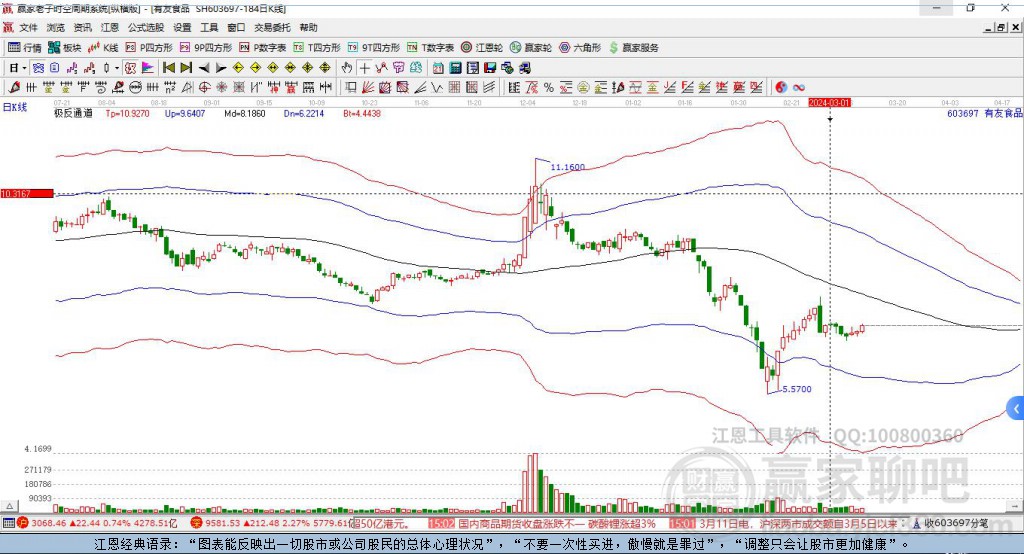Screen dimensions: 1024x554
Task: Jump to the first bar icon
Action: click(168, 68)
